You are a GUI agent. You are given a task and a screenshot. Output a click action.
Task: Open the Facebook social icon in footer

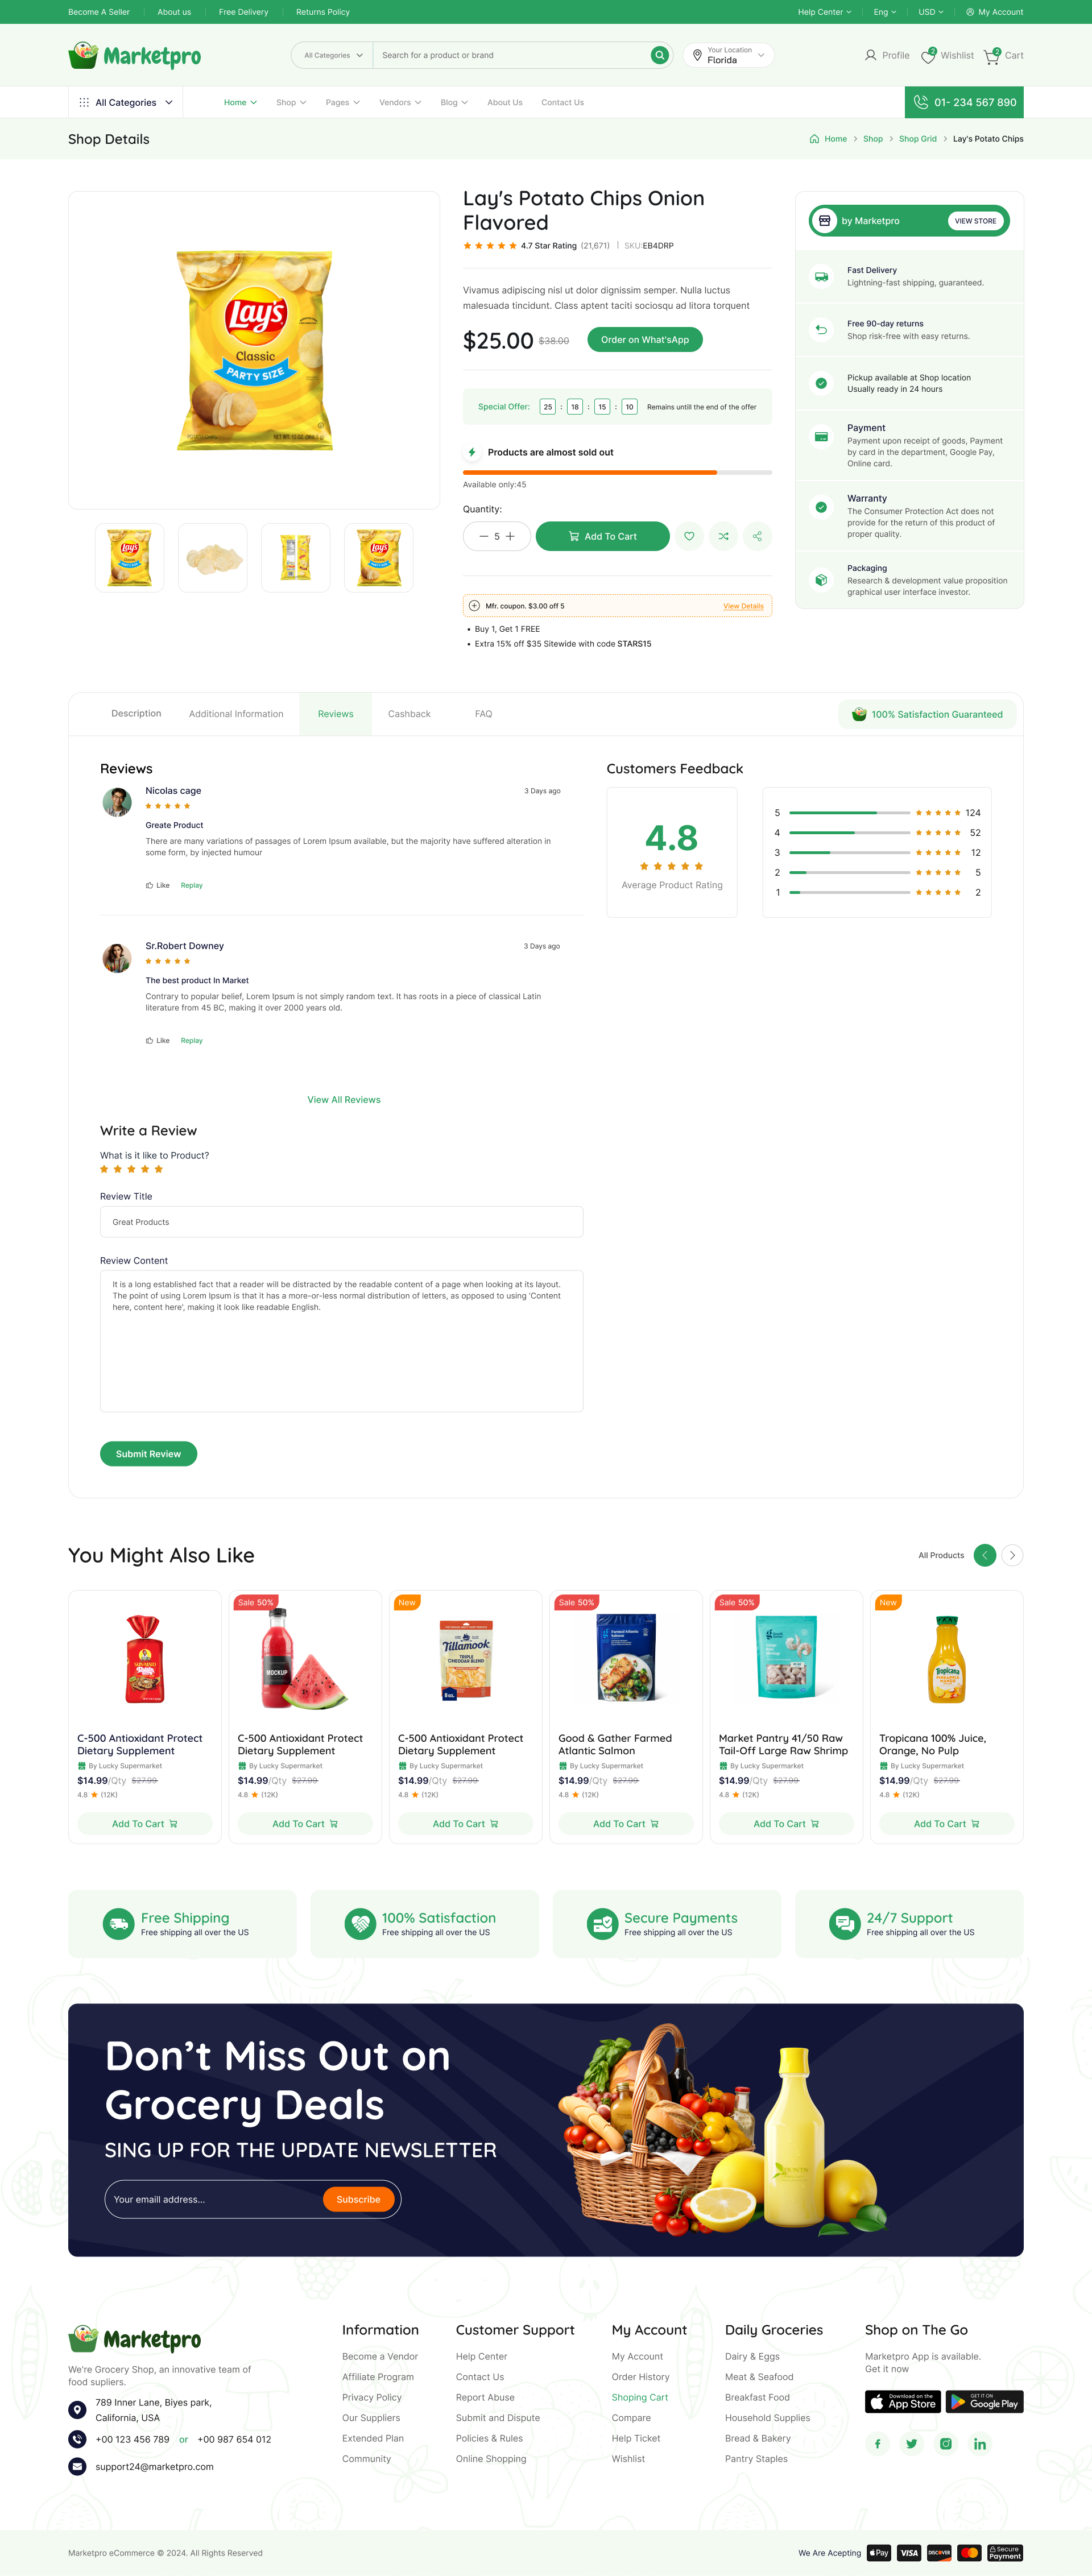[877, 2444]
